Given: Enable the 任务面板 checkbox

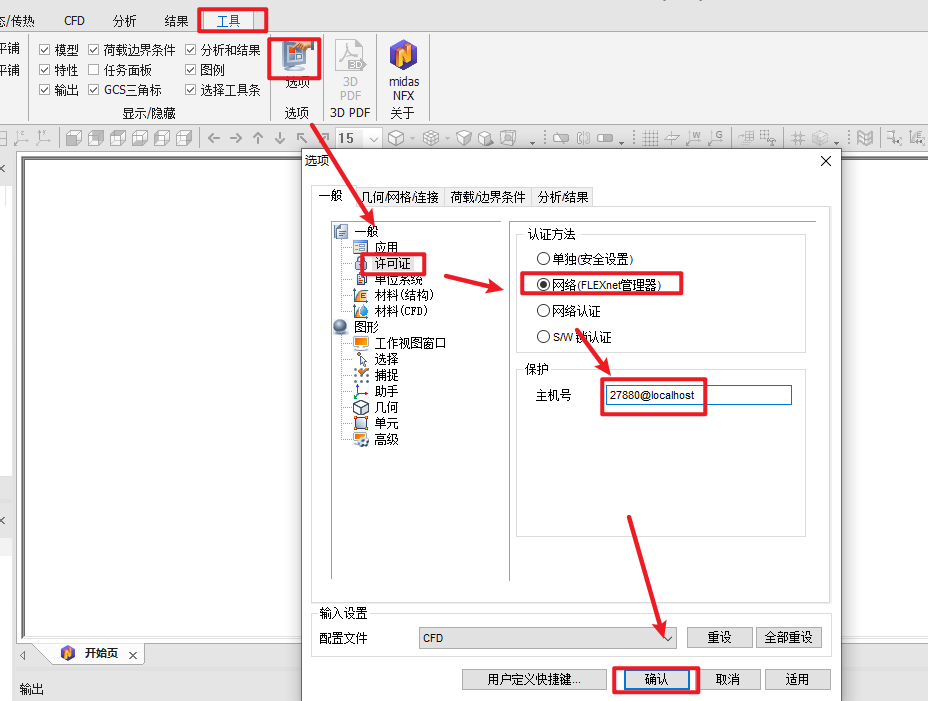Looking at the screenshot, I should click(x=94, y=70).
